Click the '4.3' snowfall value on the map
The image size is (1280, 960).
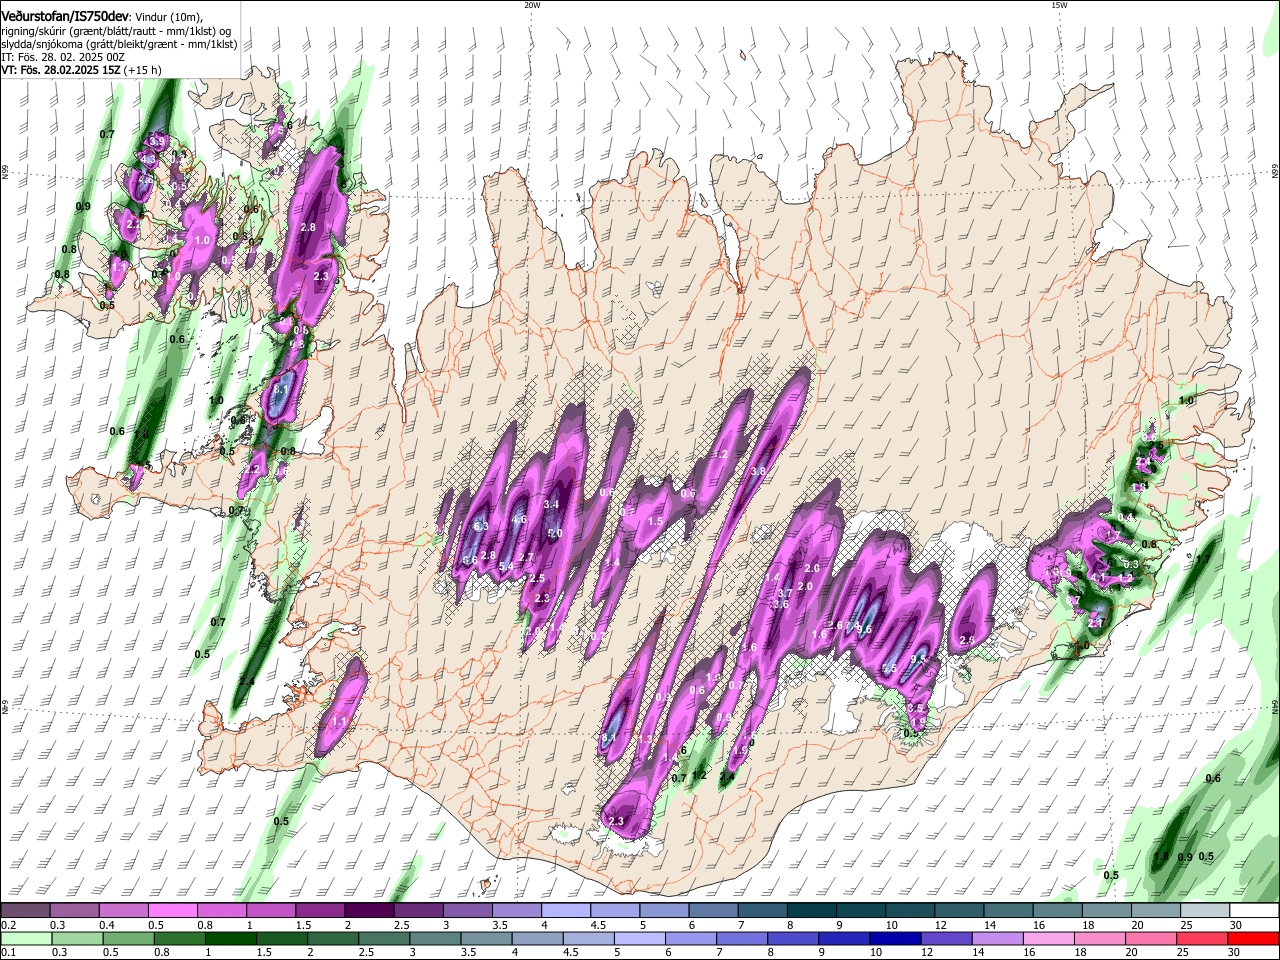[x=147, y=159]
